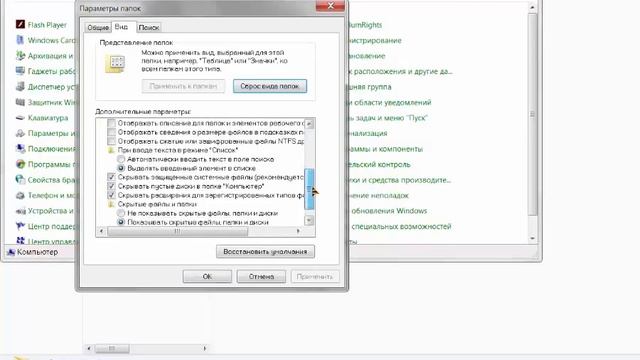
Task: Open the Центр поддержки flag icon
Action: 20,226
